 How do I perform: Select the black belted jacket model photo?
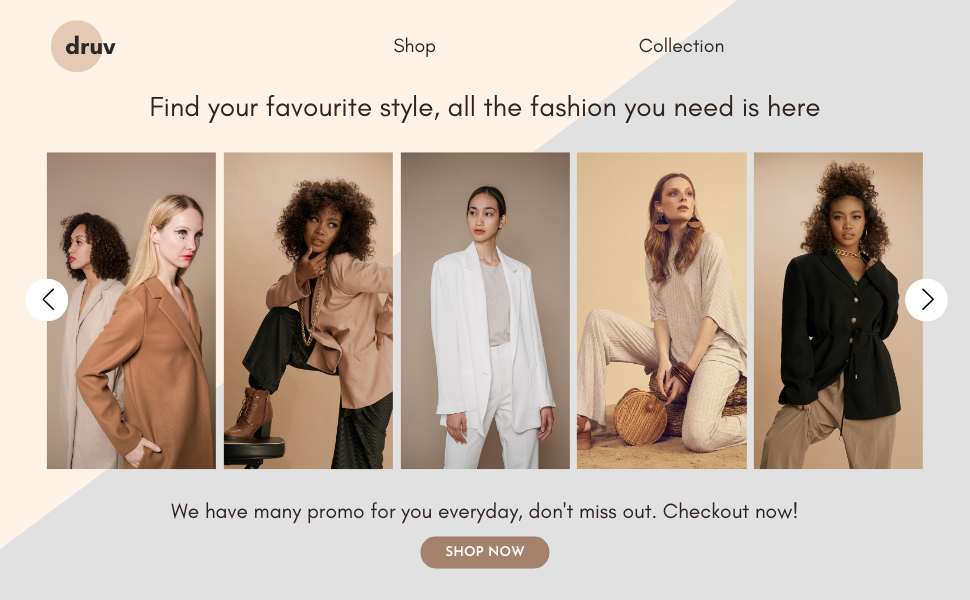838,311
